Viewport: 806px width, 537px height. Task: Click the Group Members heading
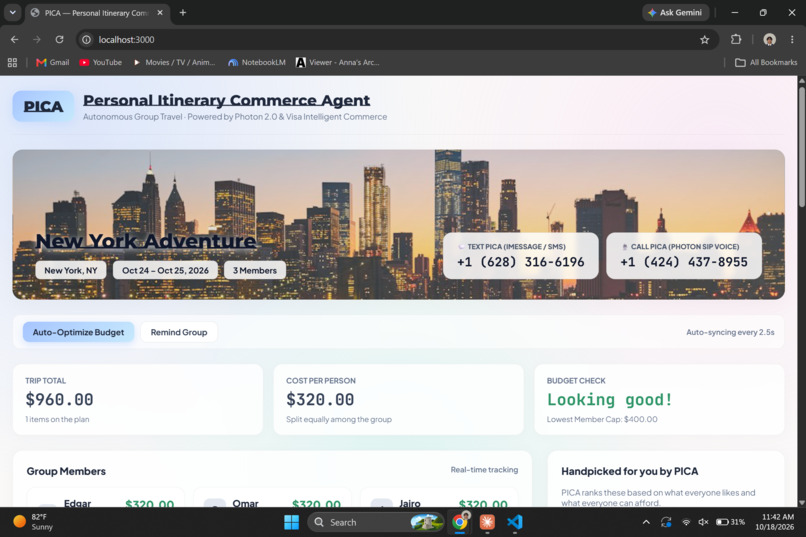(x=66, y=471)
